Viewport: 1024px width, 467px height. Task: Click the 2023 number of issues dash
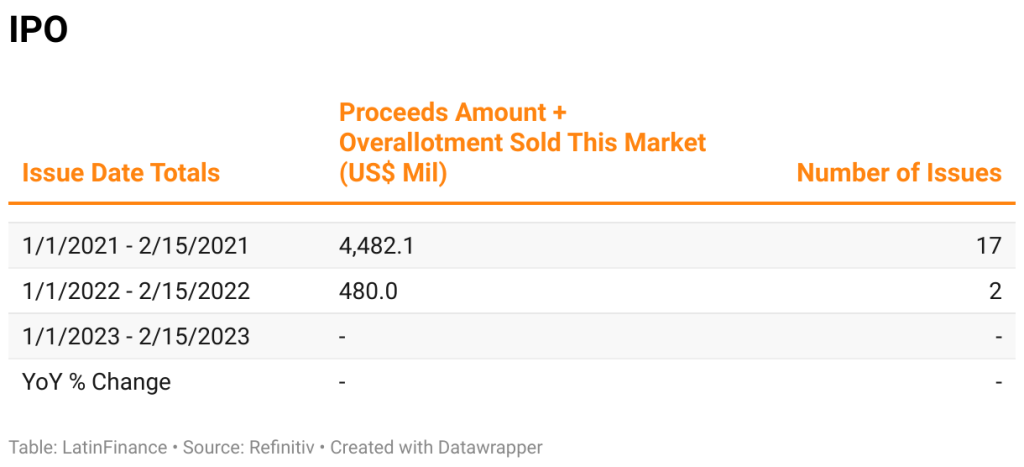(x=998, y=337)
